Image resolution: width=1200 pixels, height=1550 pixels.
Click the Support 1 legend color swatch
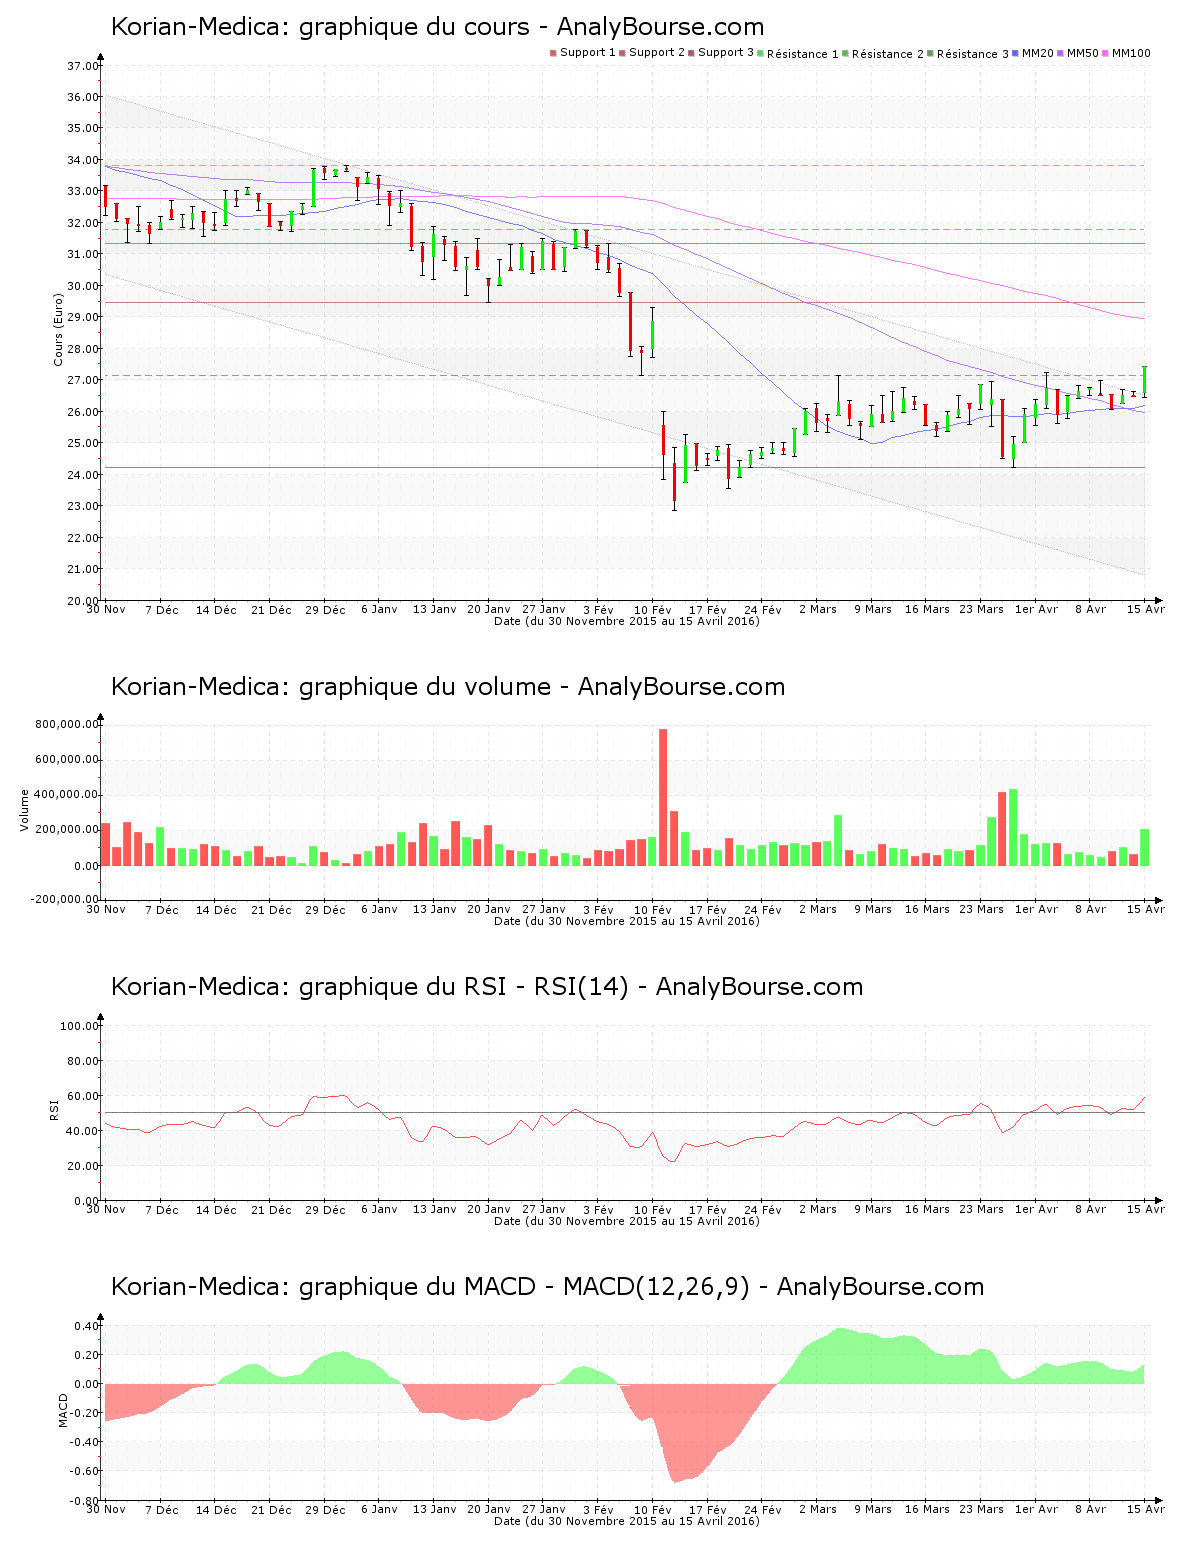pyautogui.click(x=553, y=53)
